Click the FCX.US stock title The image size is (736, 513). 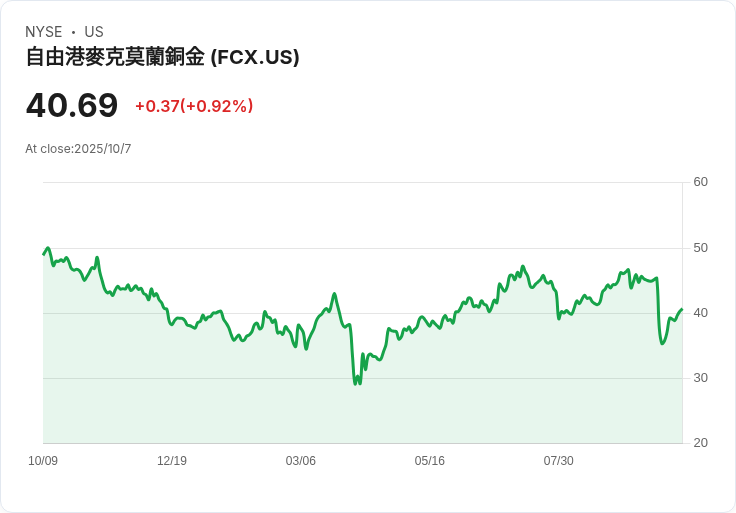point(162,57)
